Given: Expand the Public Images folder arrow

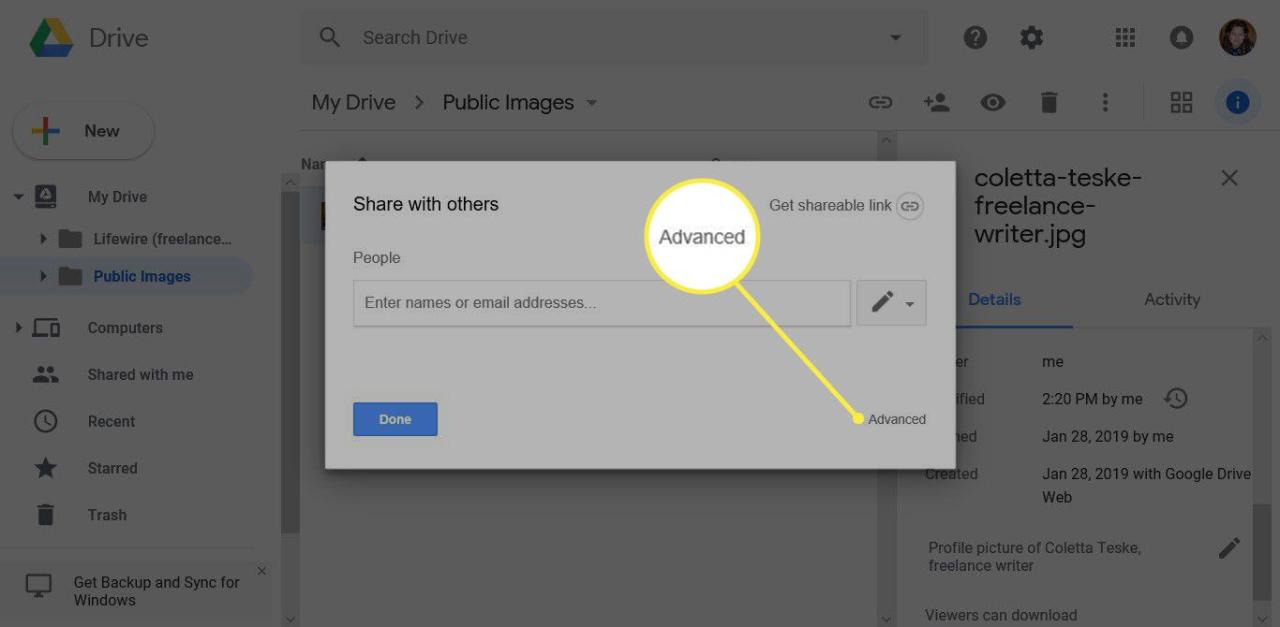Looking at the screenshot, I should point(43,276).
